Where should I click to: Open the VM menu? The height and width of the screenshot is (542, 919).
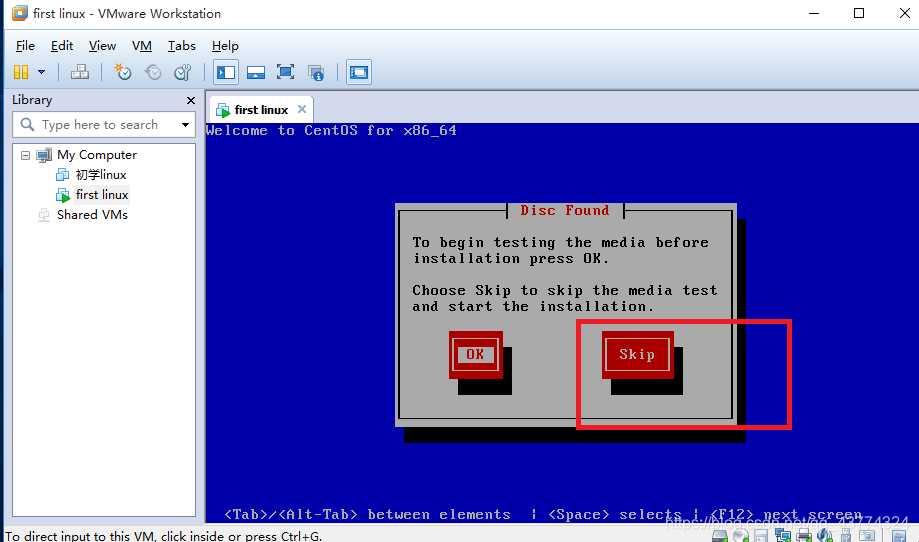pos(142,46)
